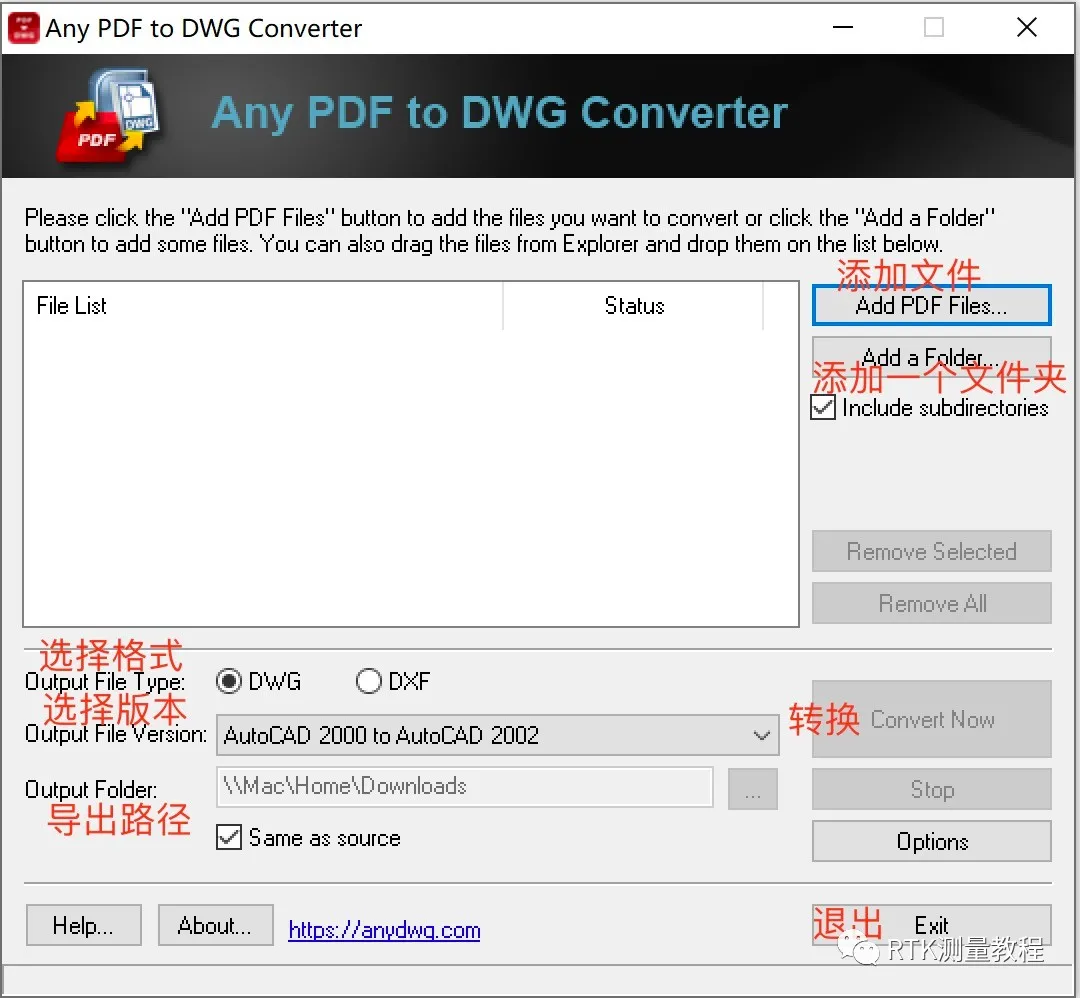Image resolution: width=1080 pixels, height=998 pixels.
Task: Click the Convert Now button
Action: 931,719
